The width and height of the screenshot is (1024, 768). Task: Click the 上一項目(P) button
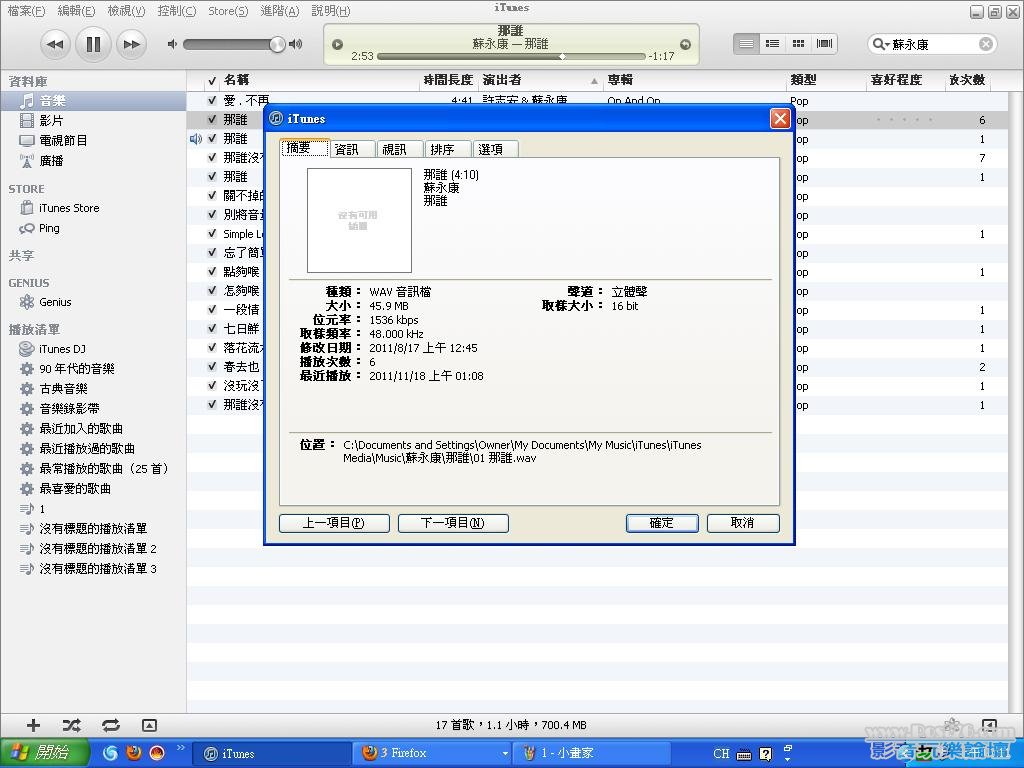334,523
